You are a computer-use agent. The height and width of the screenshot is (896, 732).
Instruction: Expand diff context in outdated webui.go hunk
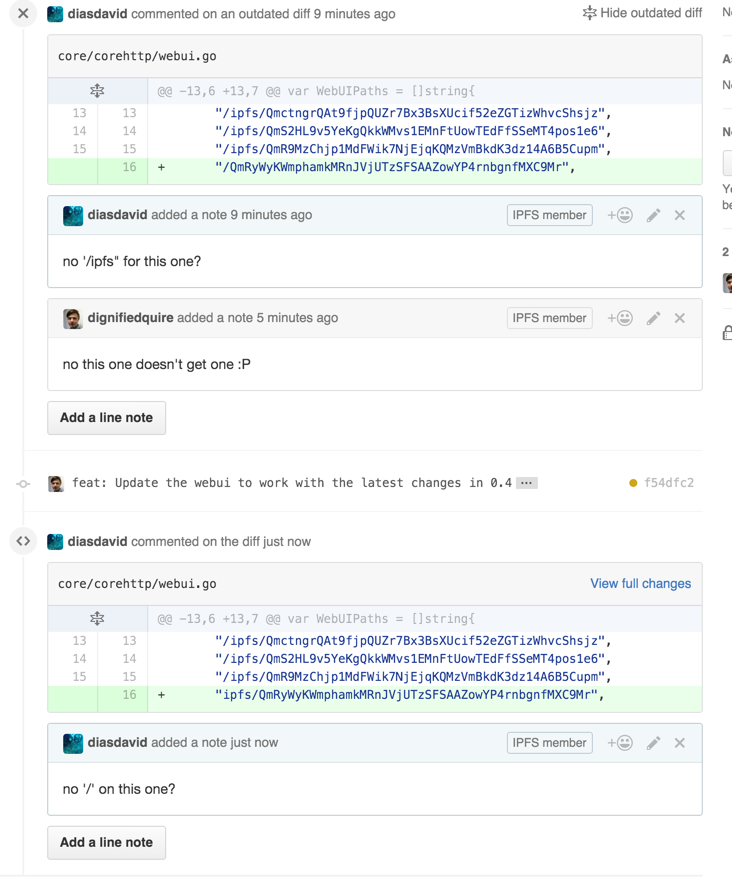(97, 91)
